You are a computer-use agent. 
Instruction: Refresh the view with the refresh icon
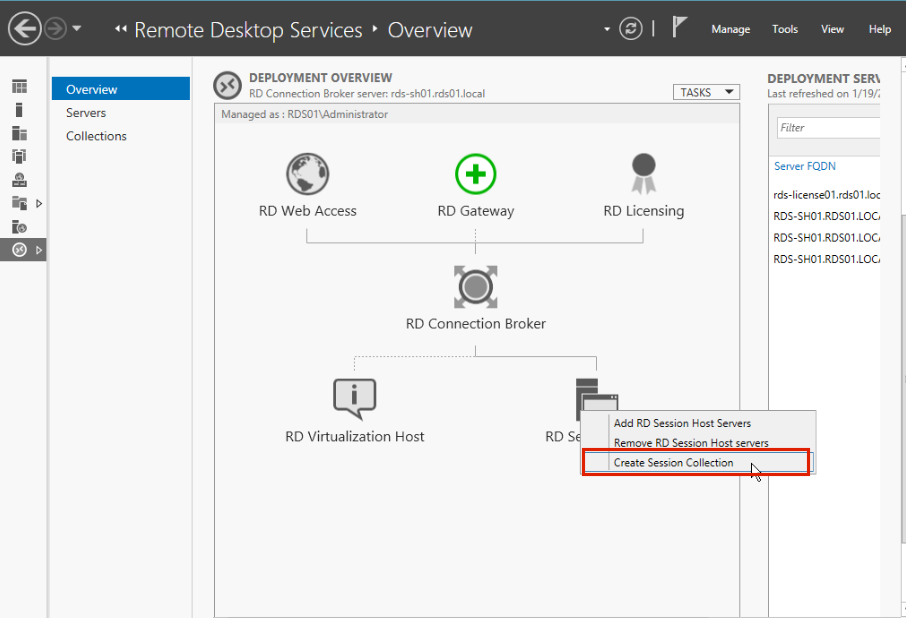pos(630,29)
